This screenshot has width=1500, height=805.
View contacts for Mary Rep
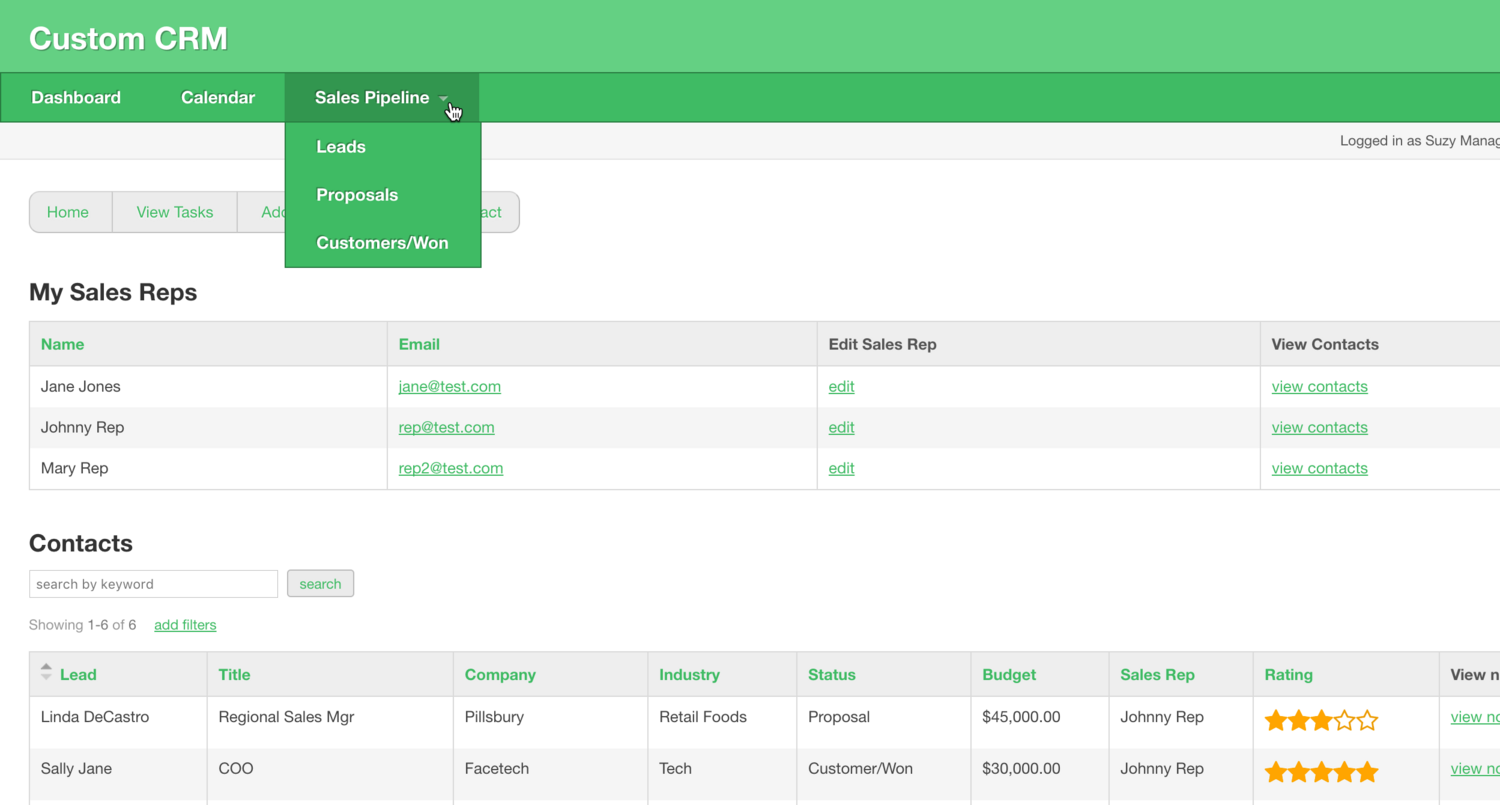(1319, 469)
